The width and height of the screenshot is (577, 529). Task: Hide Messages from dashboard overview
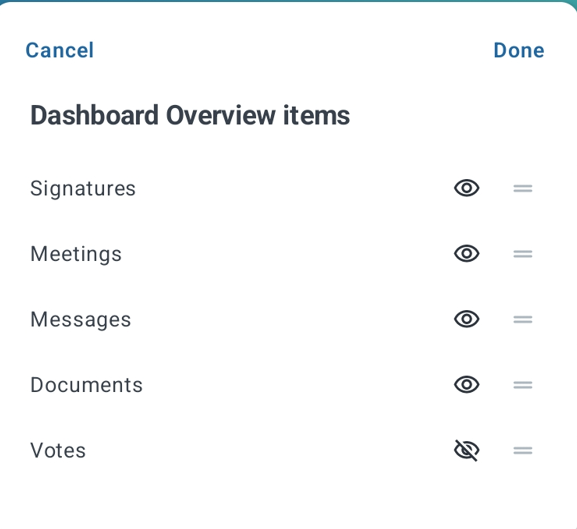466,319
